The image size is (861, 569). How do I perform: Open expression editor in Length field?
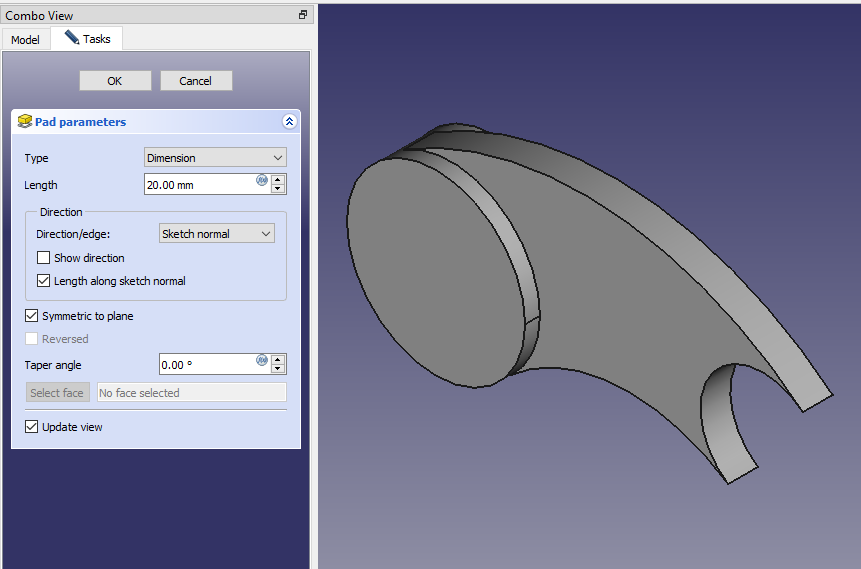point(262,180)
